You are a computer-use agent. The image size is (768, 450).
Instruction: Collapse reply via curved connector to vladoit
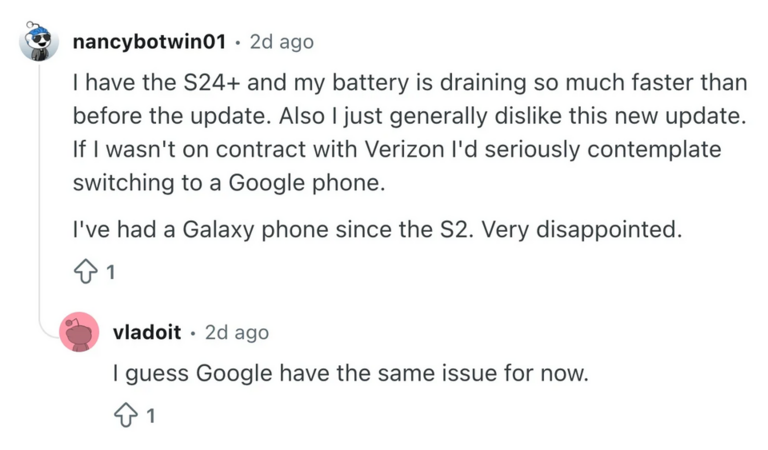49,331
